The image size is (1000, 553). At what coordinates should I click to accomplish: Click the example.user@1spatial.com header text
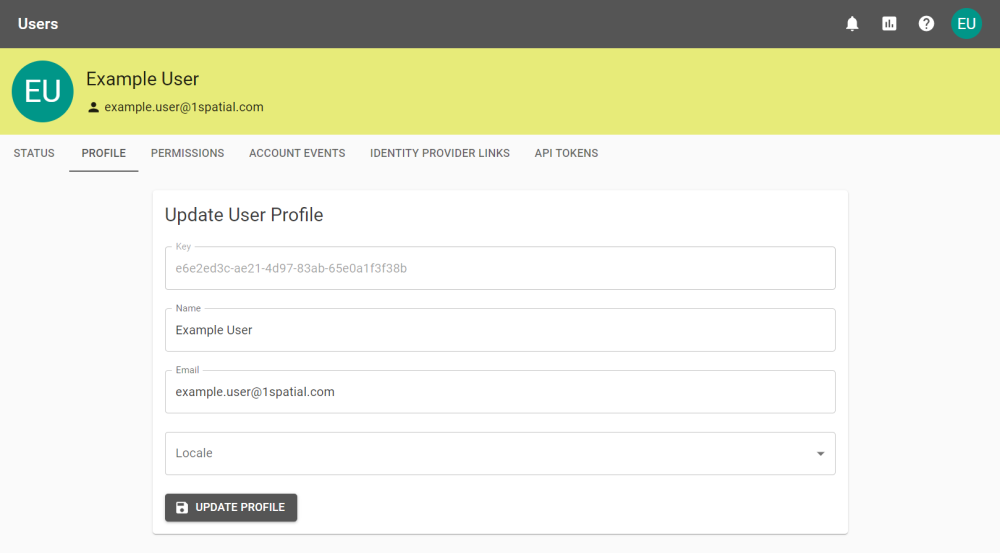pos(184,107)
